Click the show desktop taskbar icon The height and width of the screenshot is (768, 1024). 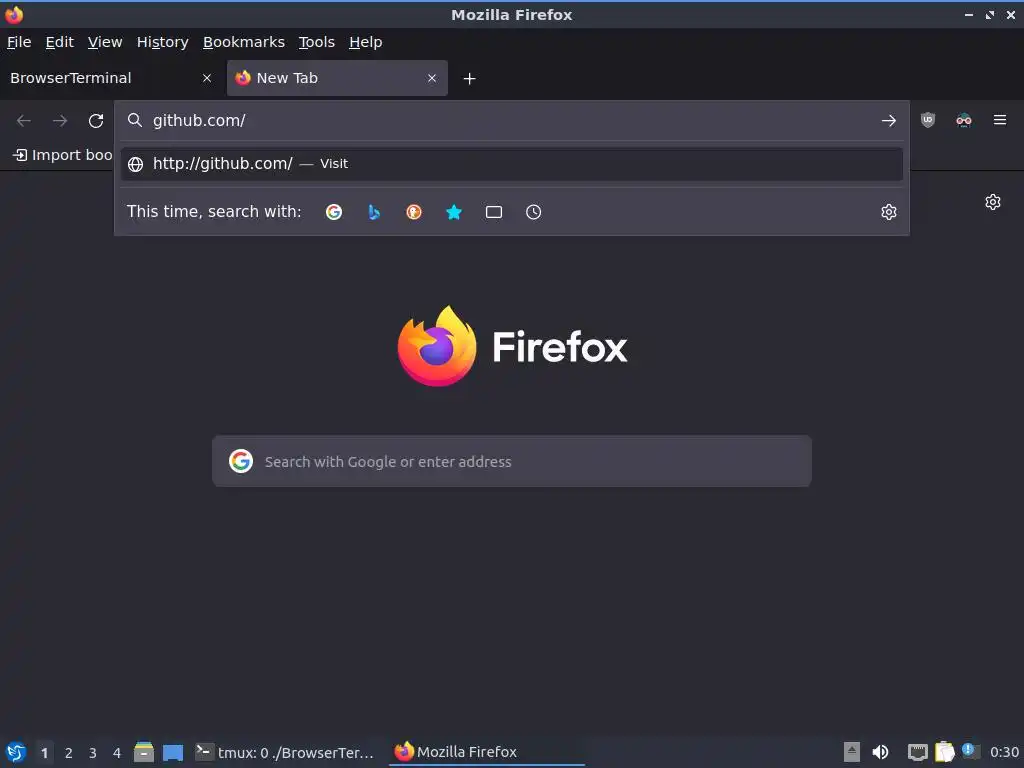click(x=173, y=752)
